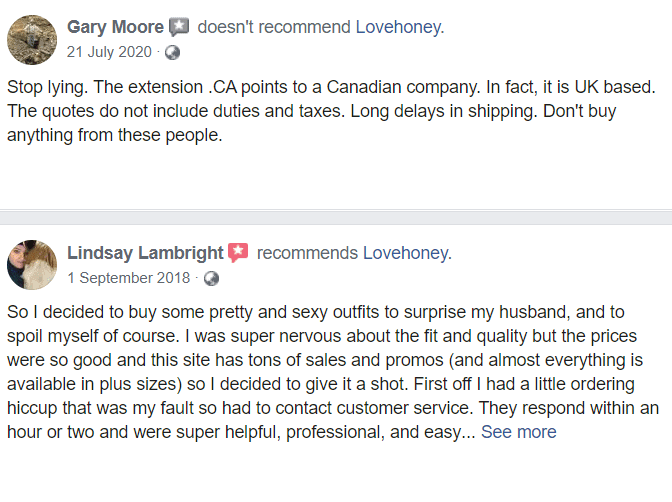Viewport: 672px width, 502px height.
Task: Open Gary Moore's profile name link
Action: (115, 27)
